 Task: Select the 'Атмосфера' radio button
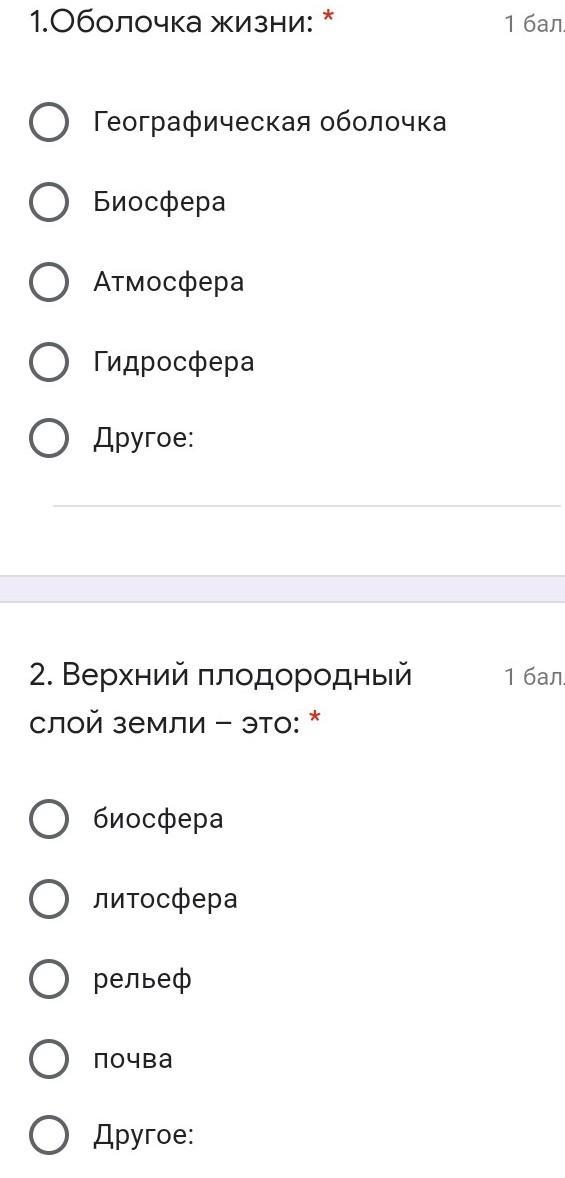pyautogui.click(x=49, y=282)
